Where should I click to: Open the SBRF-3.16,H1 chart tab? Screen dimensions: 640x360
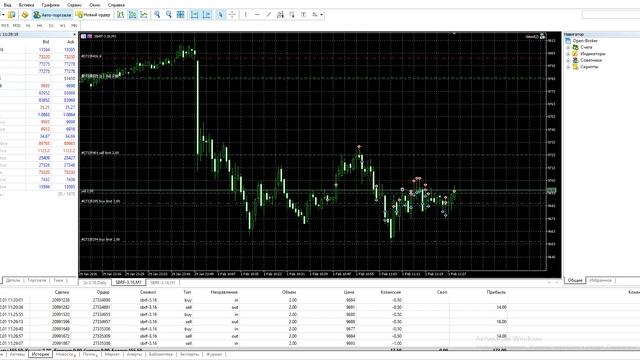click(x=162, y=282)
